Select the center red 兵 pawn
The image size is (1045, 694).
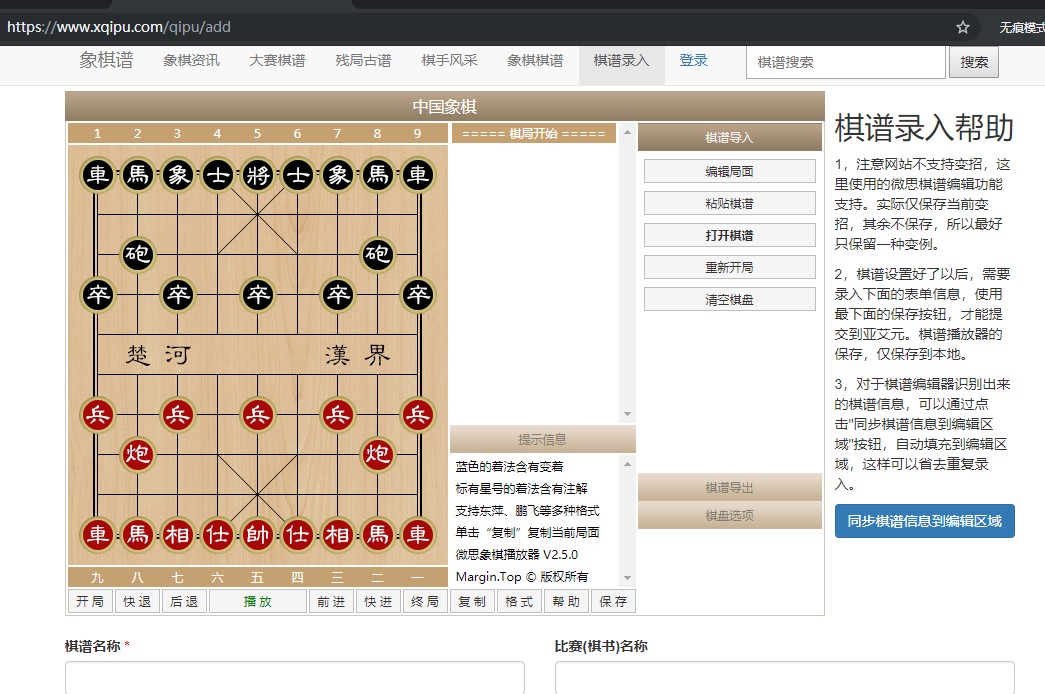click(257, 414)
